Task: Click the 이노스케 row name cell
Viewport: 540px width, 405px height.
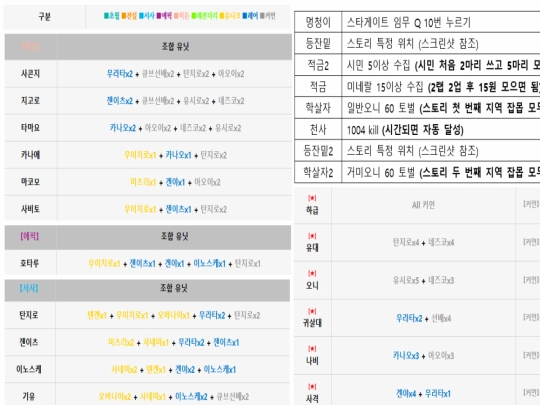Action: coord(29,370)
